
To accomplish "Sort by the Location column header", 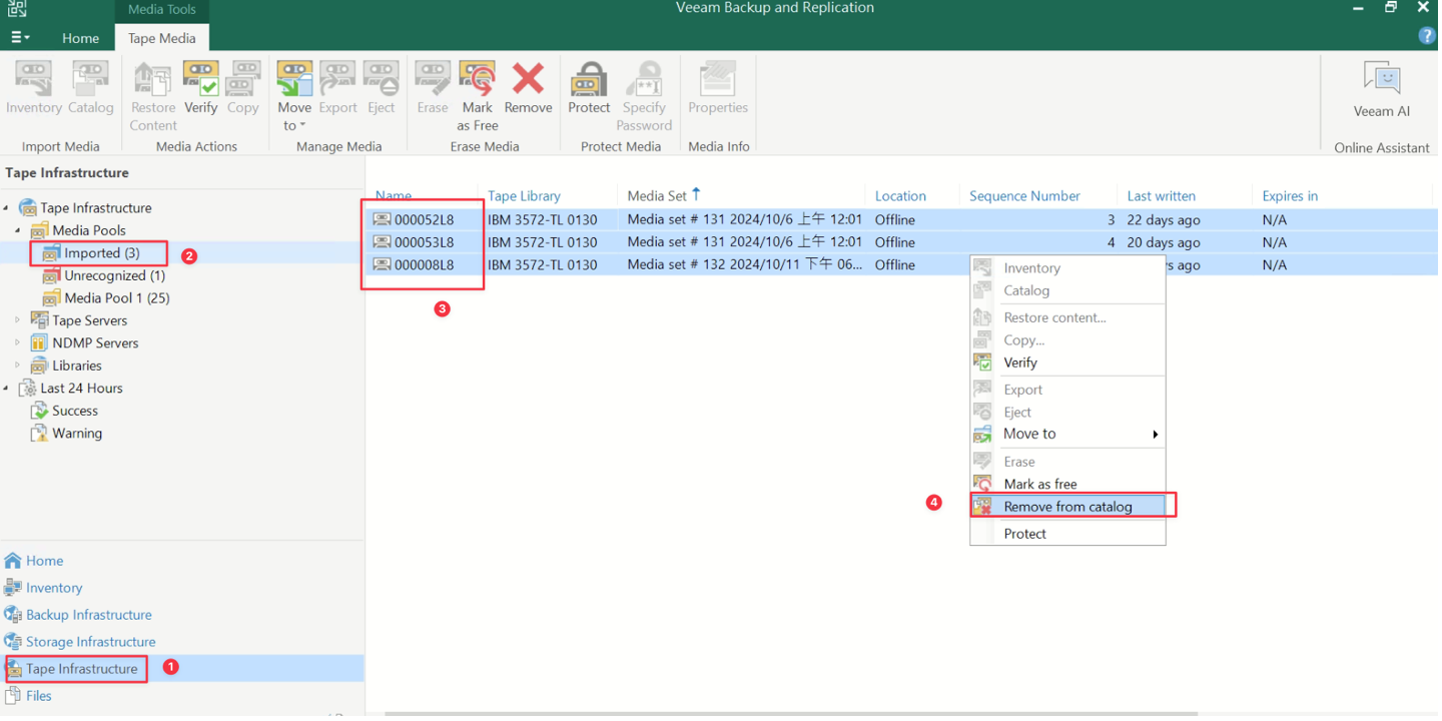I will (x=900, y=196).
